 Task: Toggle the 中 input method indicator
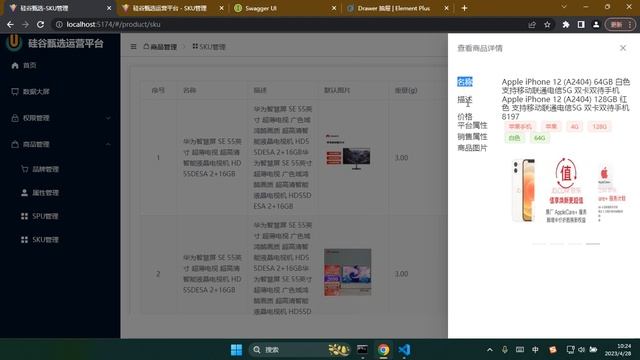[x=535, y=350]
